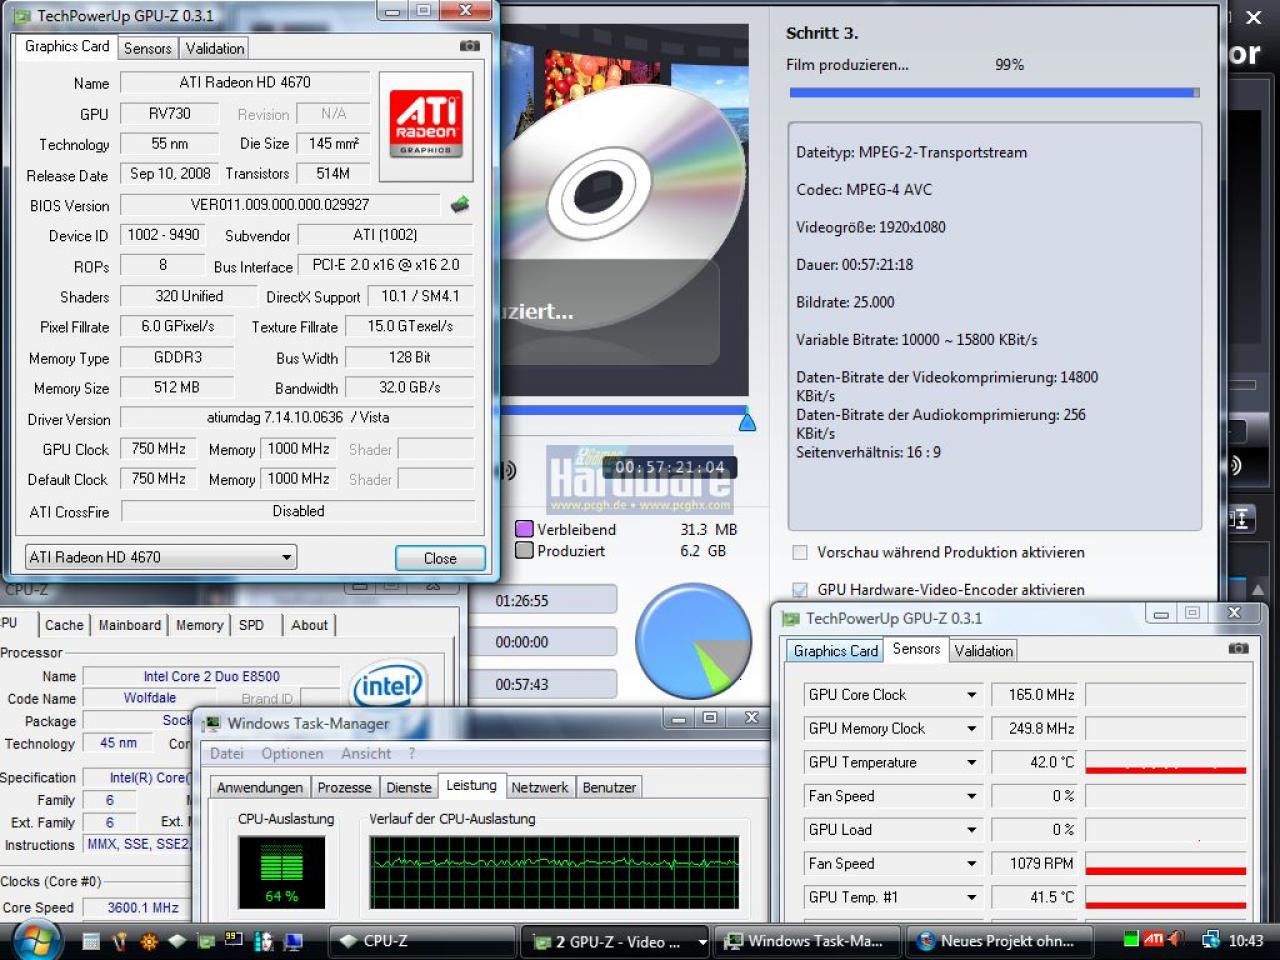Open Fan Speed dropdown showing 1079 RPM
The image size is (1280, 960).
tap(971, 864)
